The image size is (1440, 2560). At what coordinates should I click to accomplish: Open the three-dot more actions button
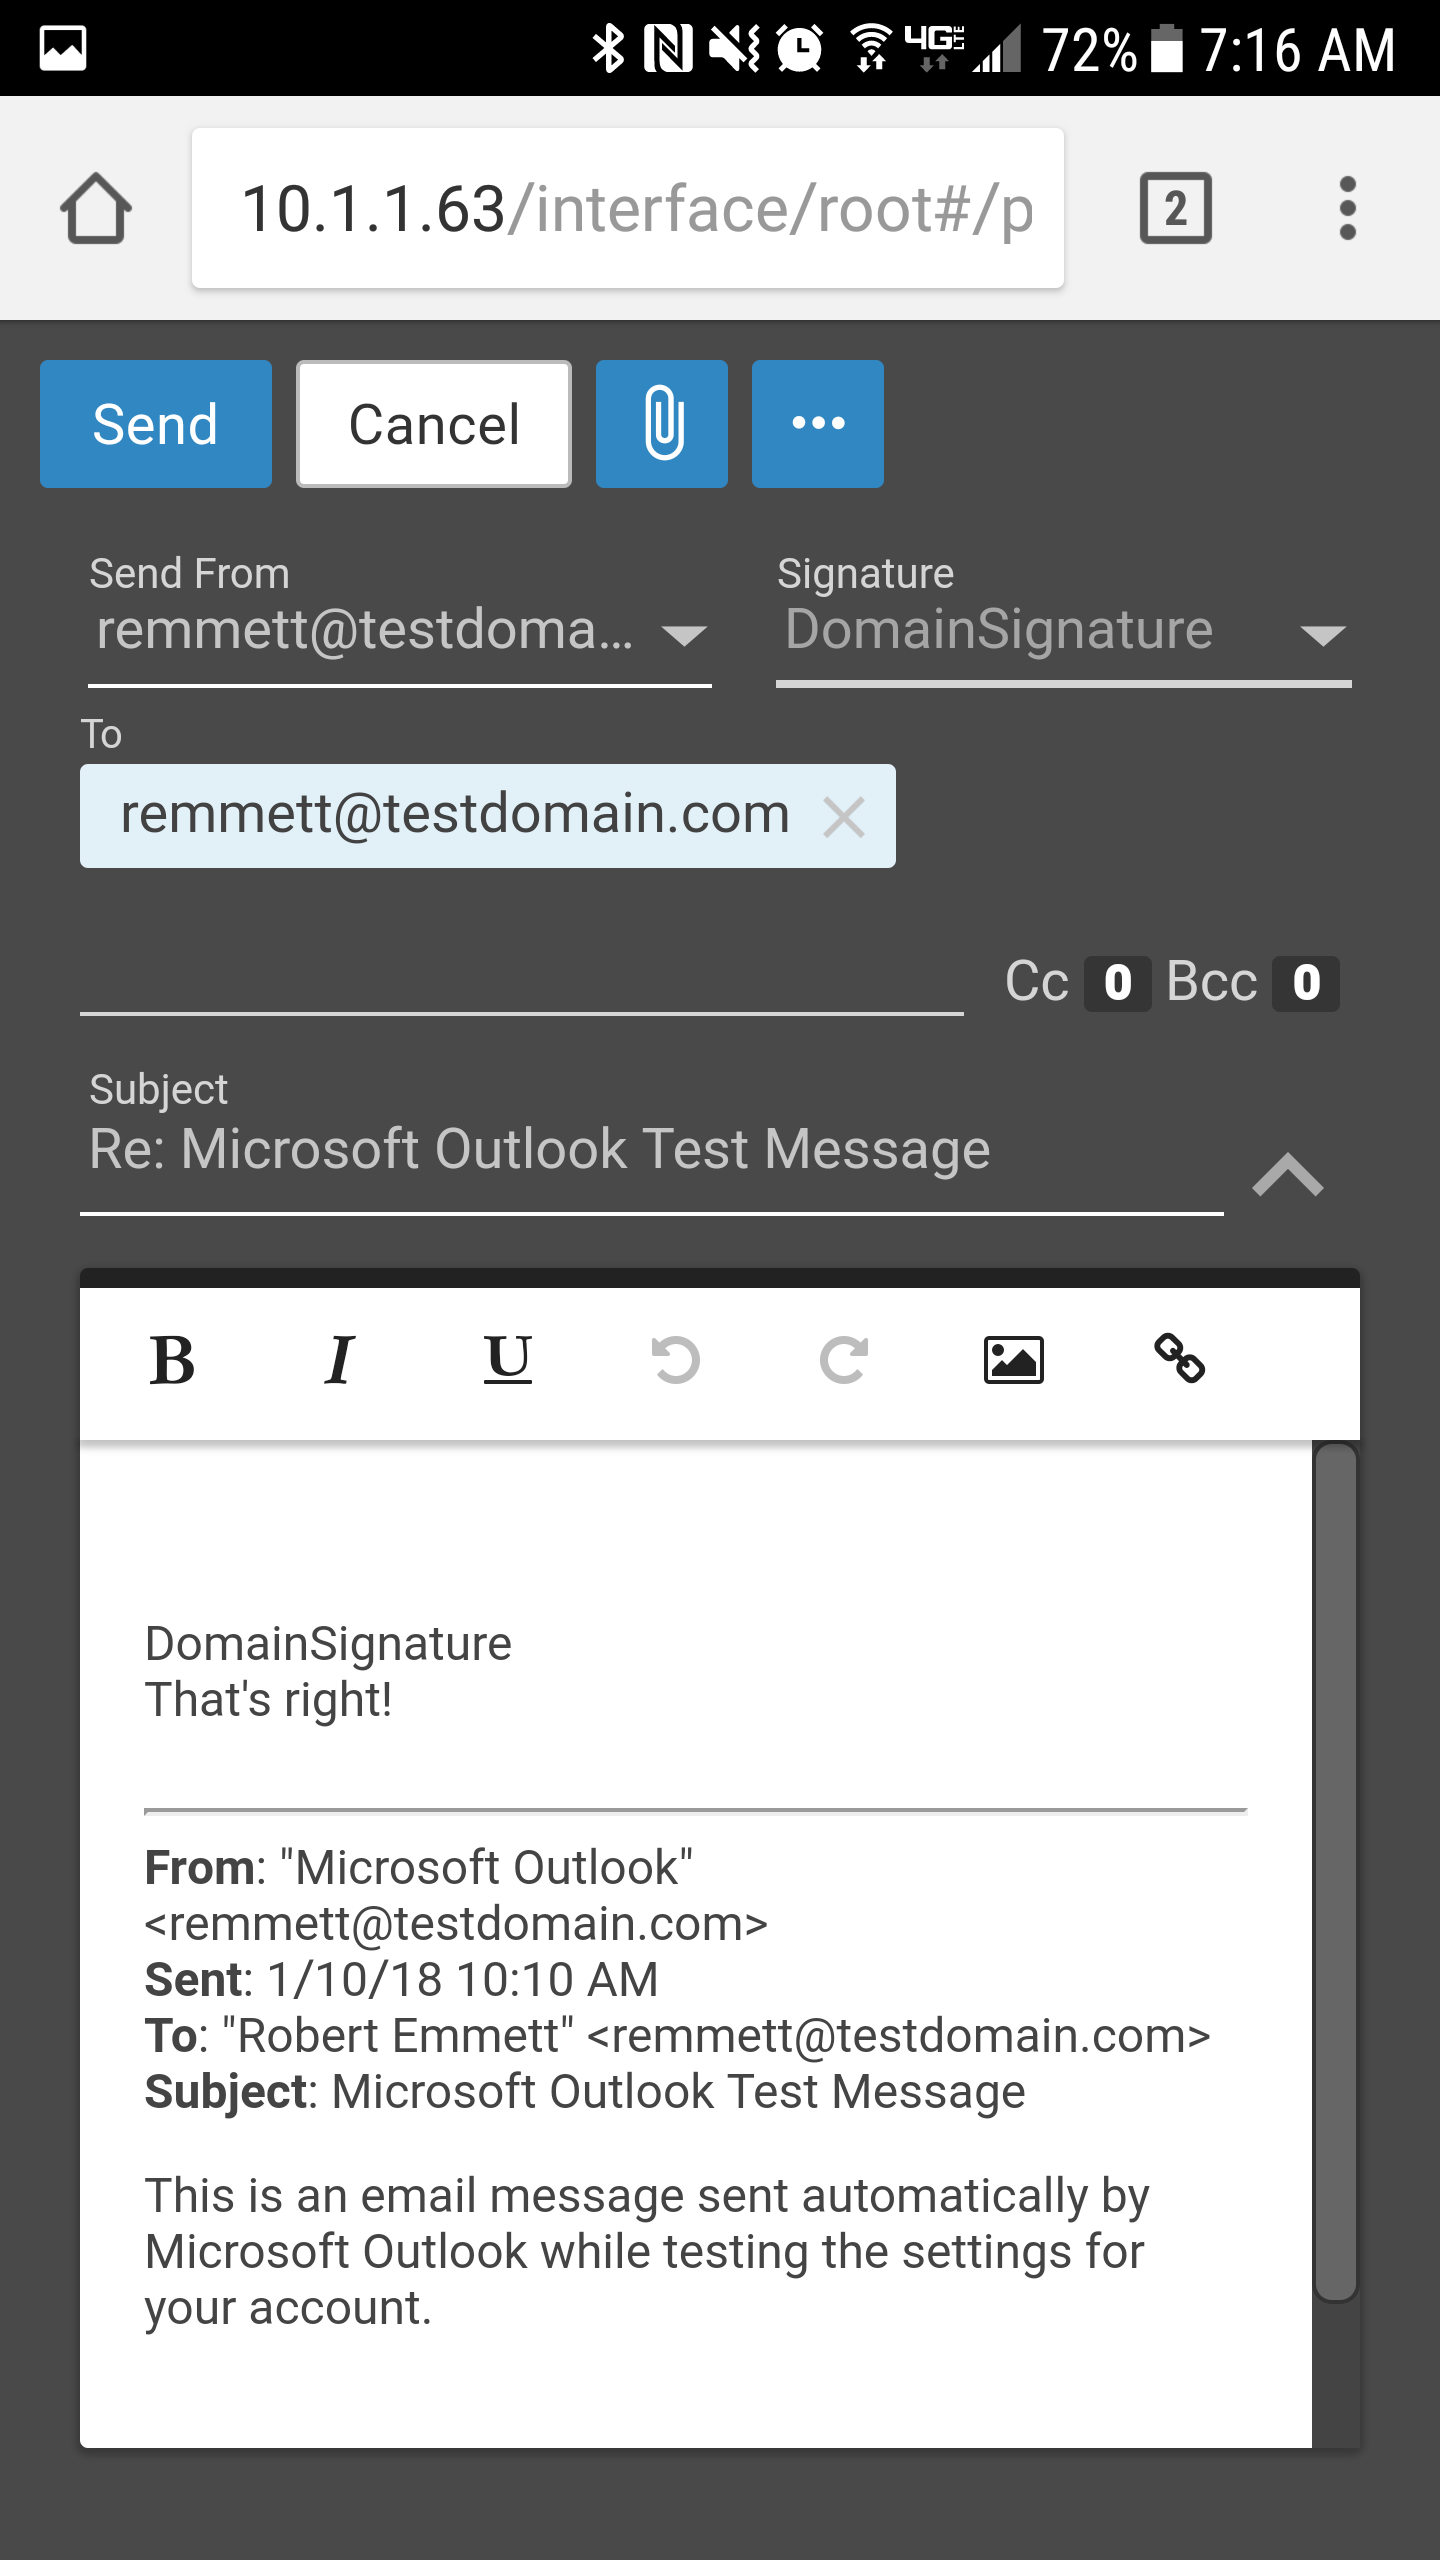click(x=817, y=424)
